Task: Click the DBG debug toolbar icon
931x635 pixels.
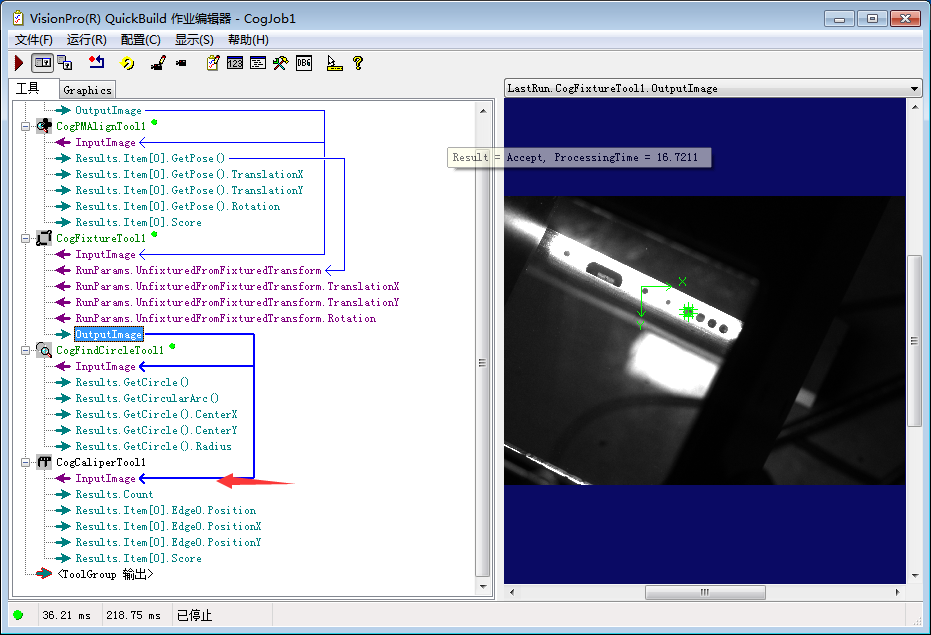Action: pos(304,63)
